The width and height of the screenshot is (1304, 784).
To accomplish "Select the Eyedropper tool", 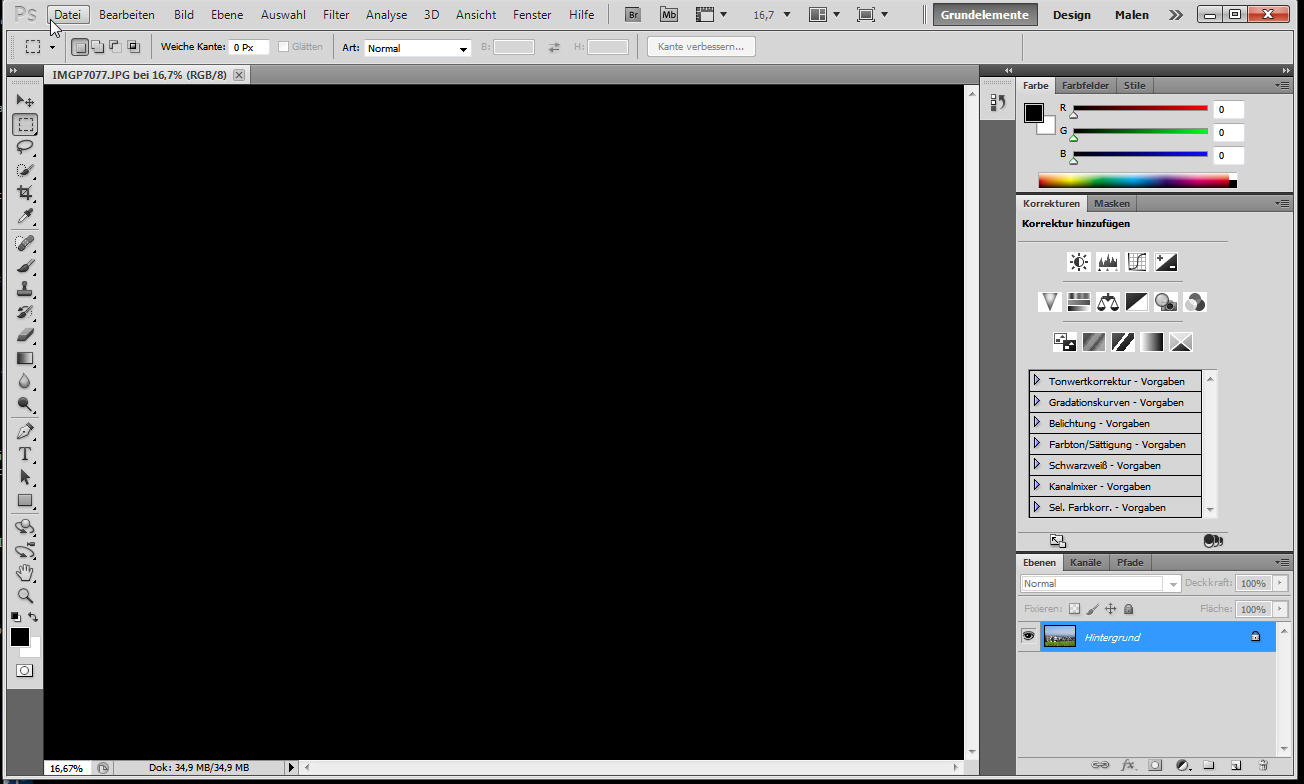I will [25, 216].
